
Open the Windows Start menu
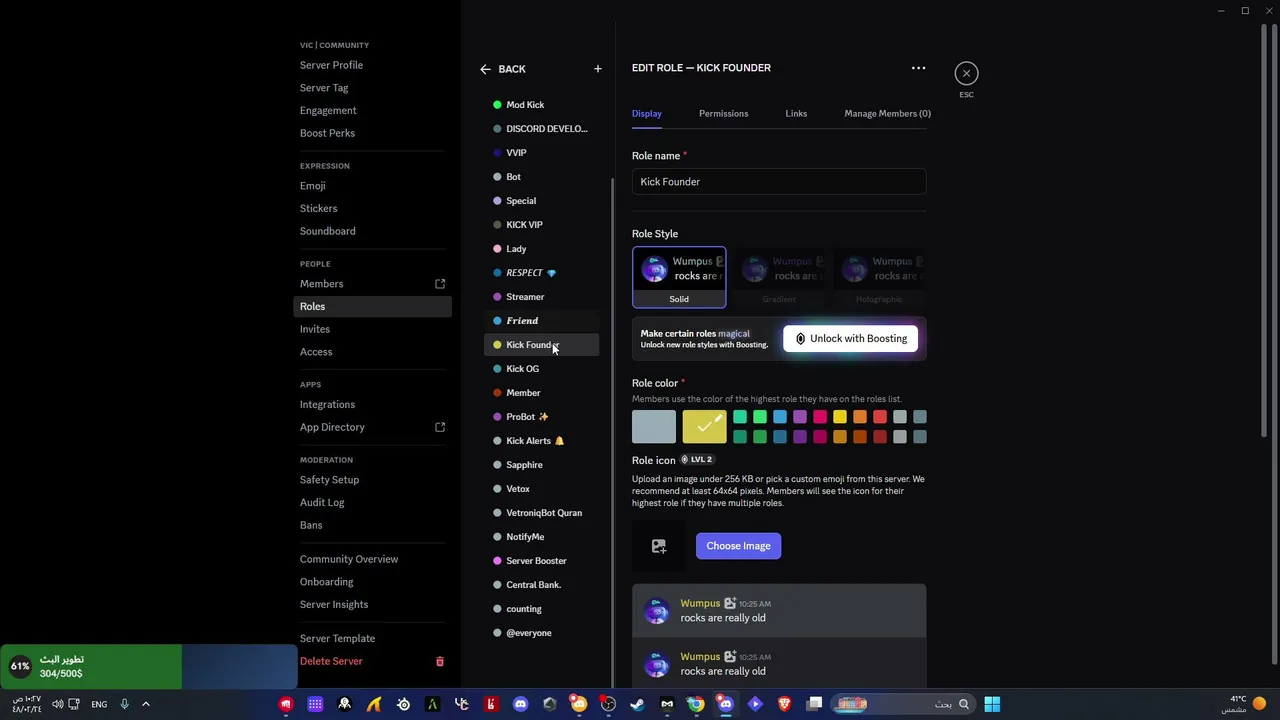(x=992, y=704)
